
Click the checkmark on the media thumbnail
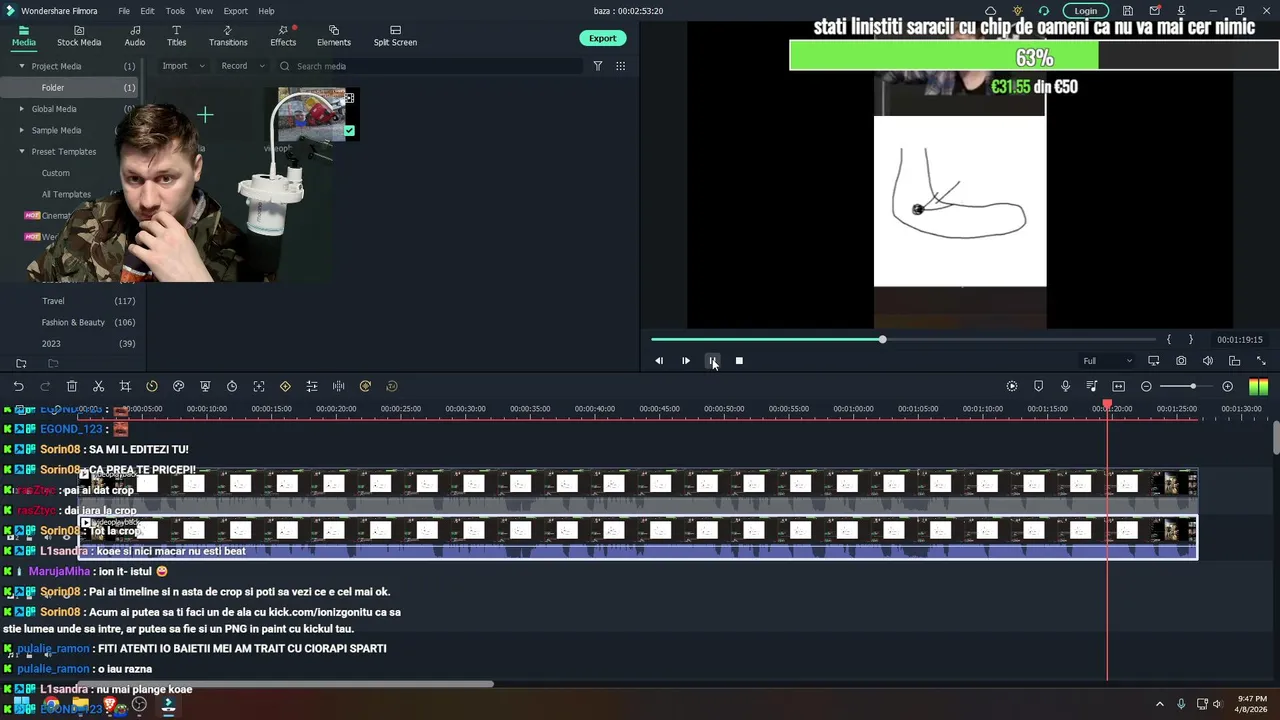(x=349, y=130)
